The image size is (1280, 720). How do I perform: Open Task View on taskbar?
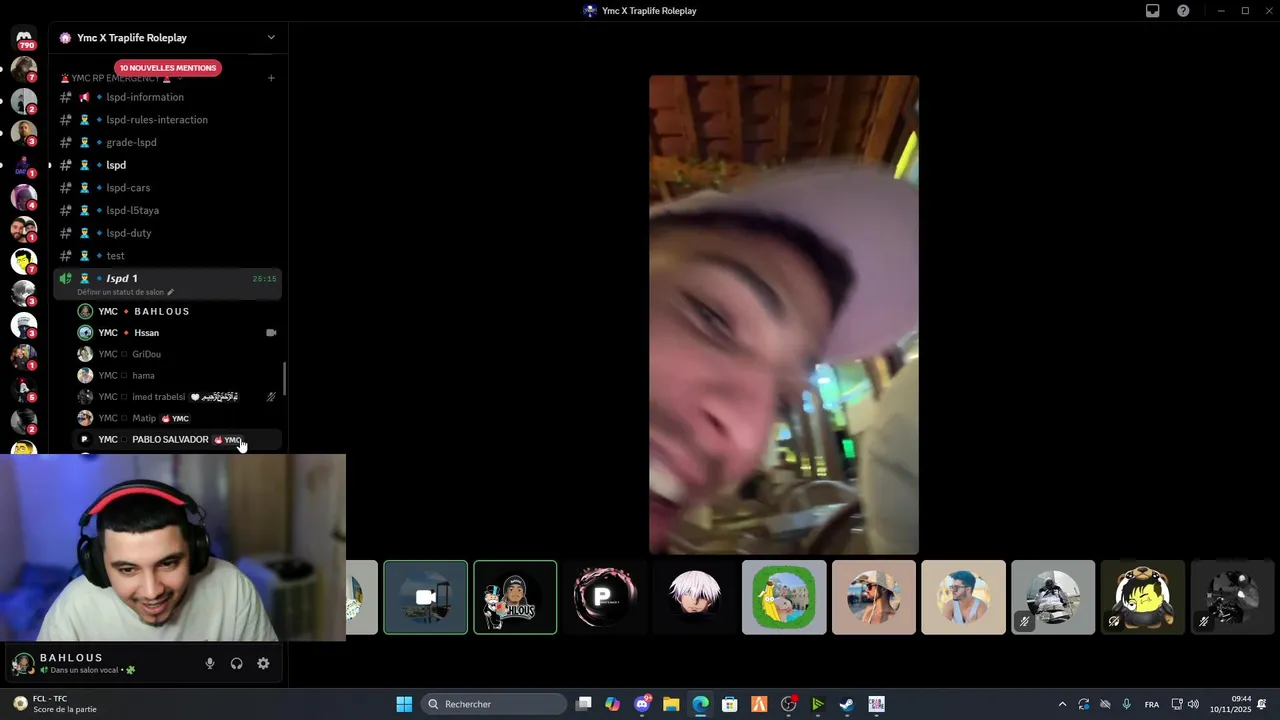[x=584, y=704]
